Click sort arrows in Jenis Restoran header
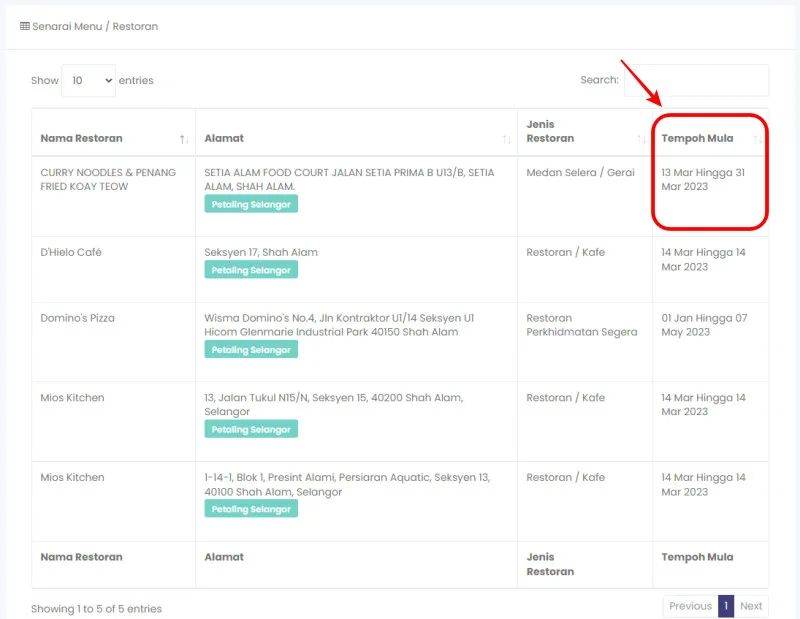The width and height of the screenshot is (800, 619). [x=641, y=139]
